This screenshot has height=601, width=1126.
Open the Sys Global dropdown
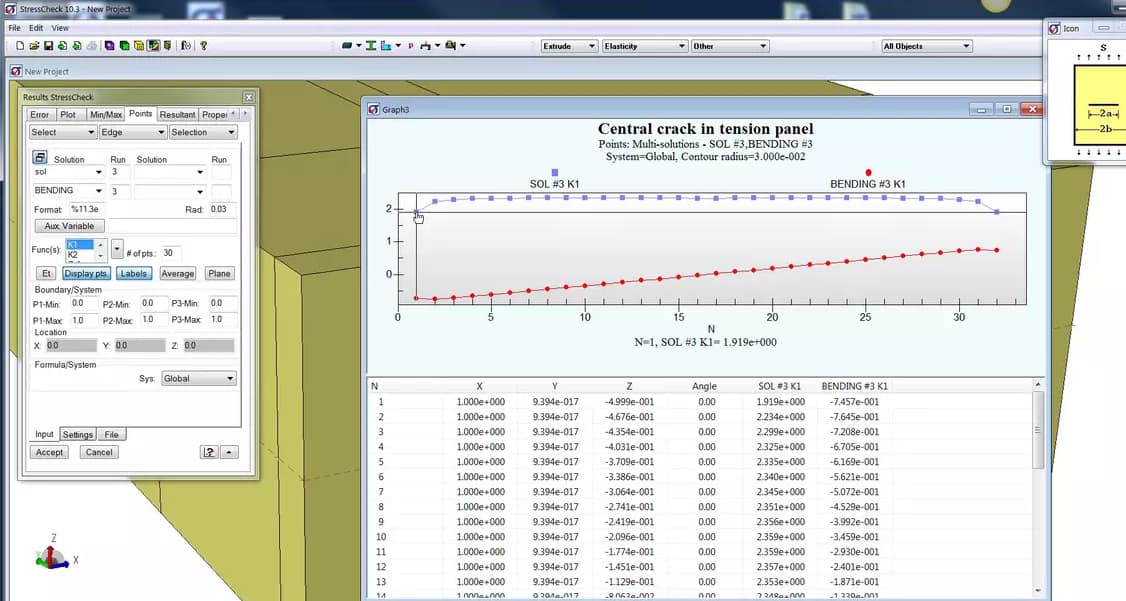tap(199, 379)
